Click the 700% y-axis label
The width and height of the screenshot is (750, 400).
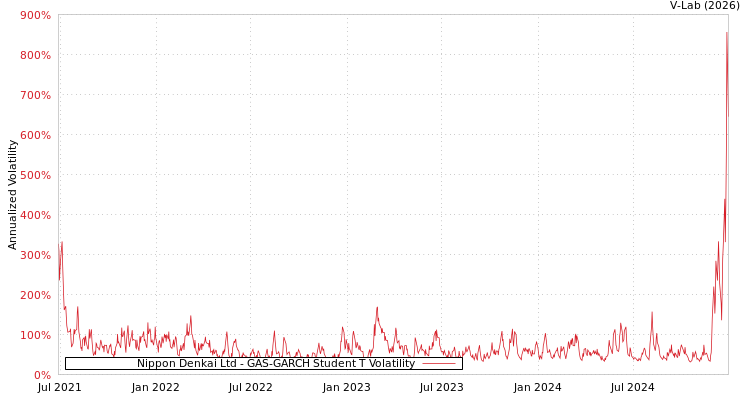[x=35, y=95]
